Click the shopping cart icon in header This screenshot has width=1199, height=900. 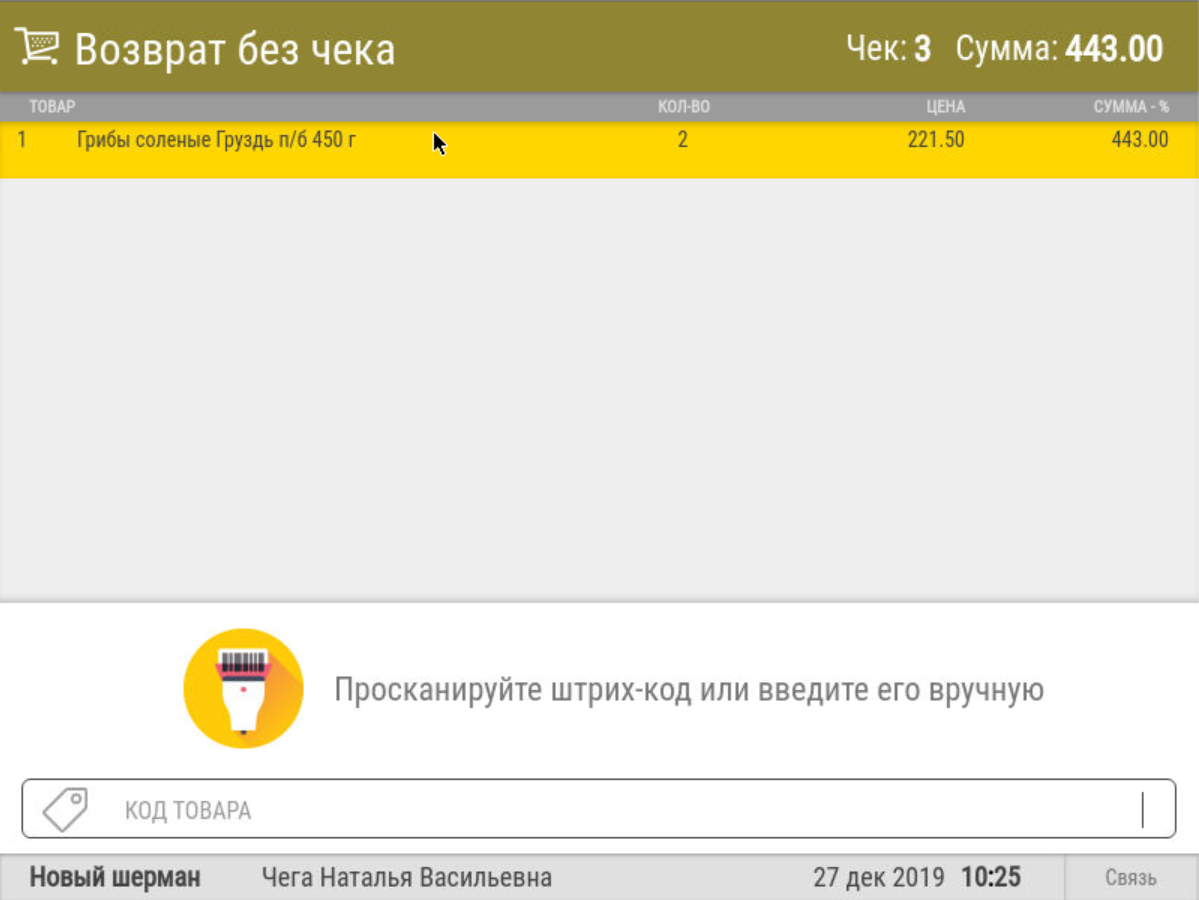click(x=37, y=46)
